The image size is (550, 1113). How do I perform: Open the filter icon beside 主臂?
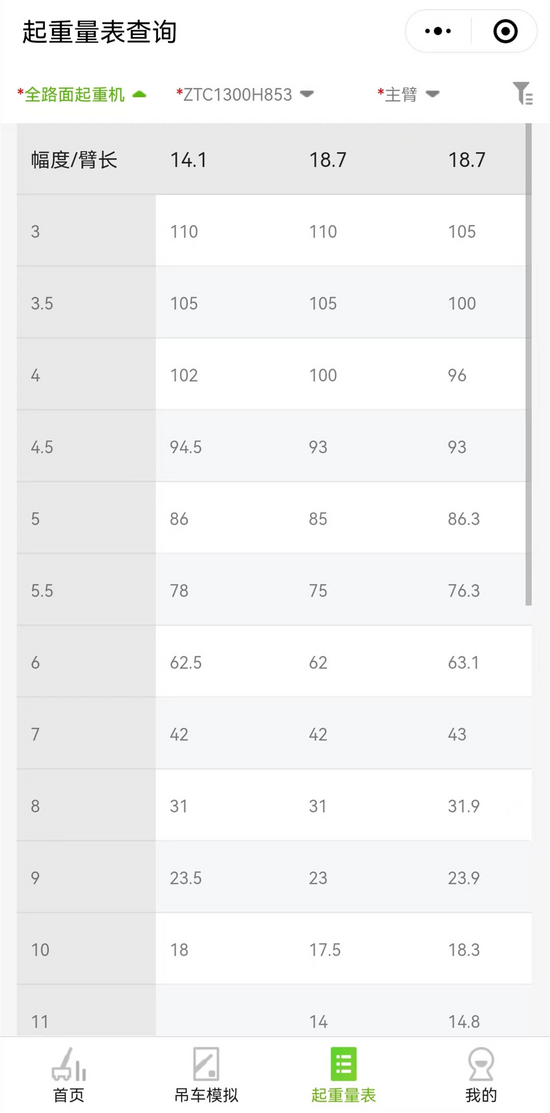click(523, 94)
